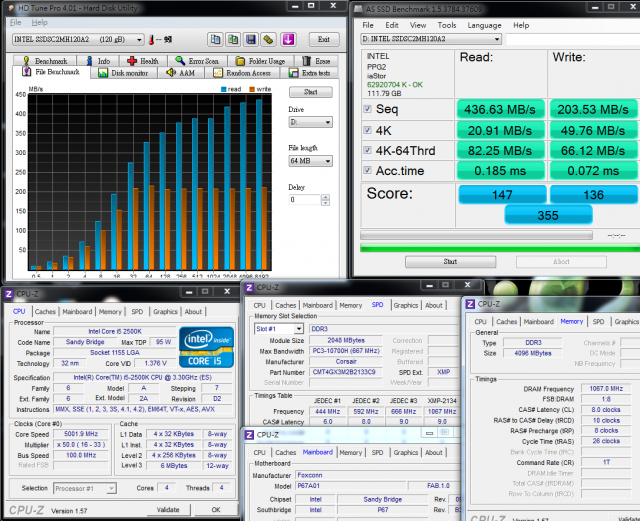This screenshot has width=640, height=521.
Task: Click the AAM speaker icon
Action: pos(171,73)
